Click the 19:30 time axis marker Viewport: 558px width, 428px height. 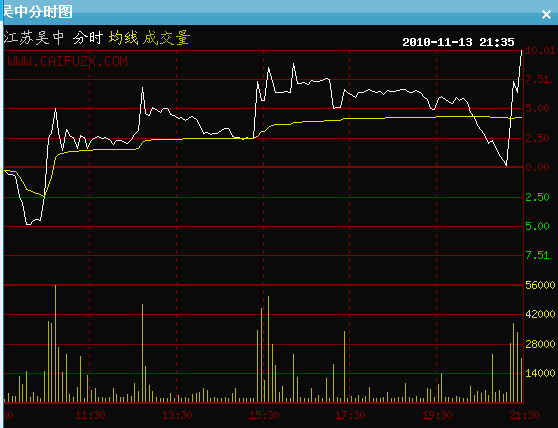coord(437,415)
